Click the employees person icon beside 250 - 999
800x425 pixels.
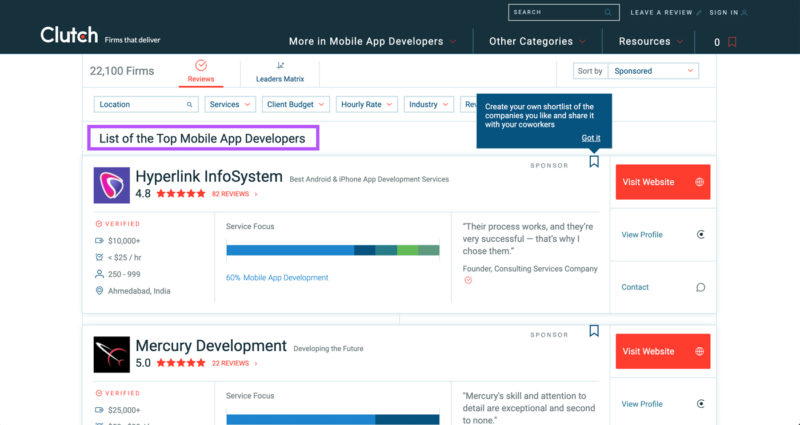[99, 274]
